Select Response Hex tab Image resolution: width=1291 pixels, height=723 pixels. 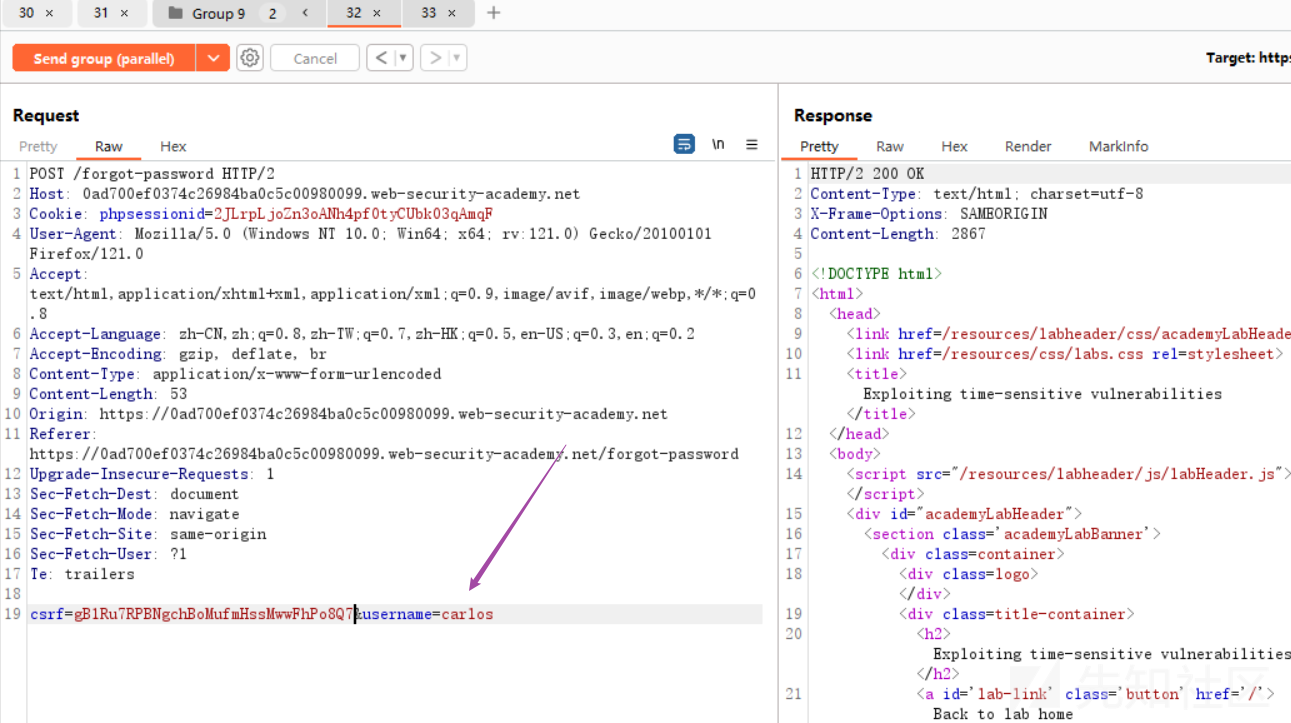[x=954, y=146]
